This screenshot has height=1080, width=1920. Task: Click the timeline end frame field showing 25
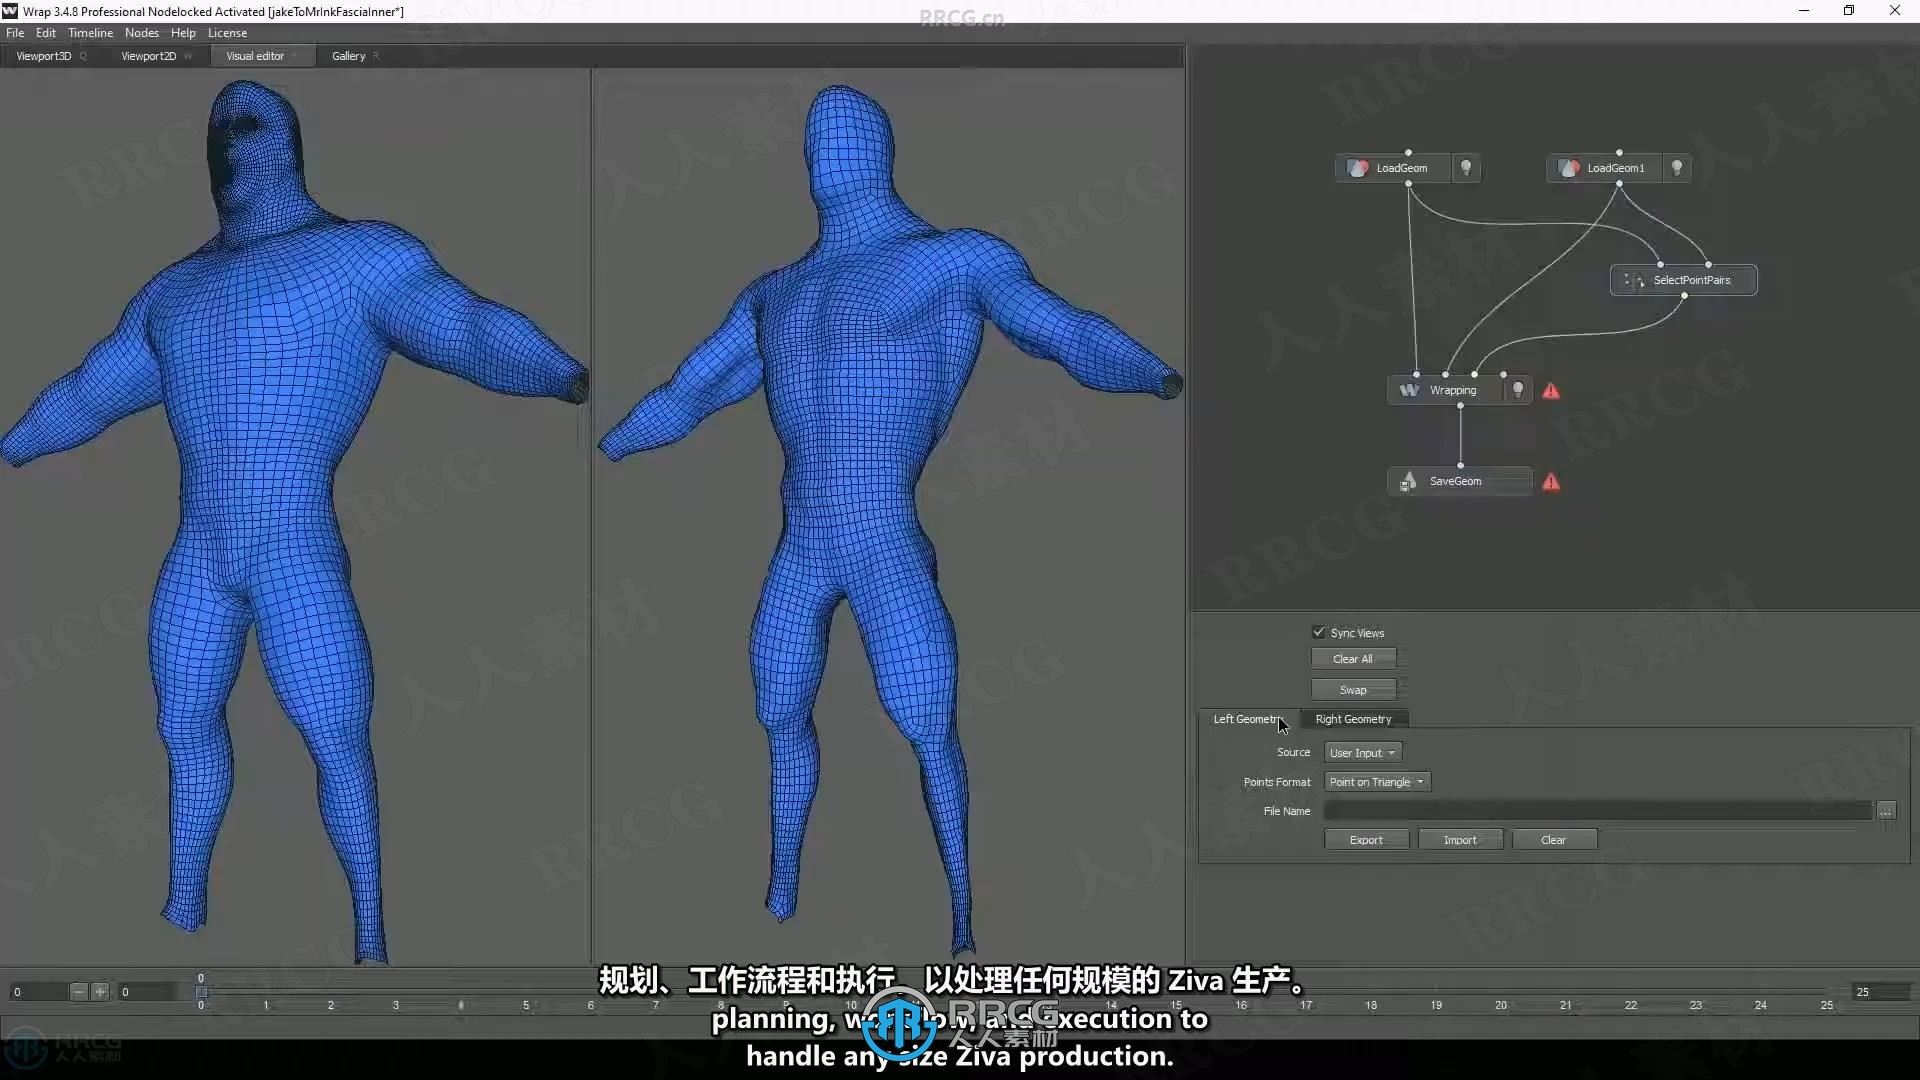(1880, 992)
